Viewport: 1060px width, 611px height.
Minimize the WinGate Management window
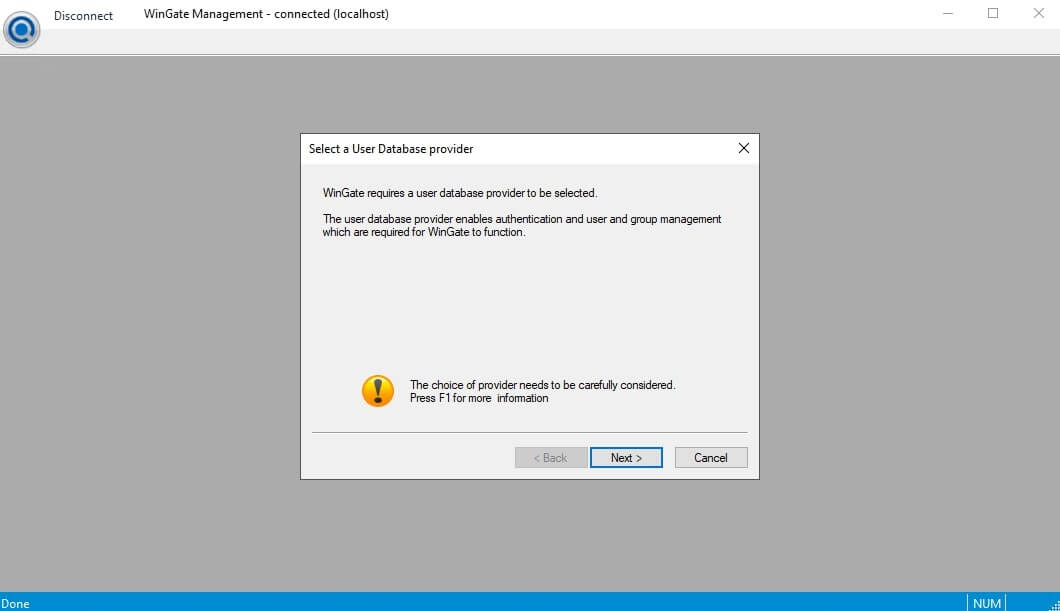point(948,14)
